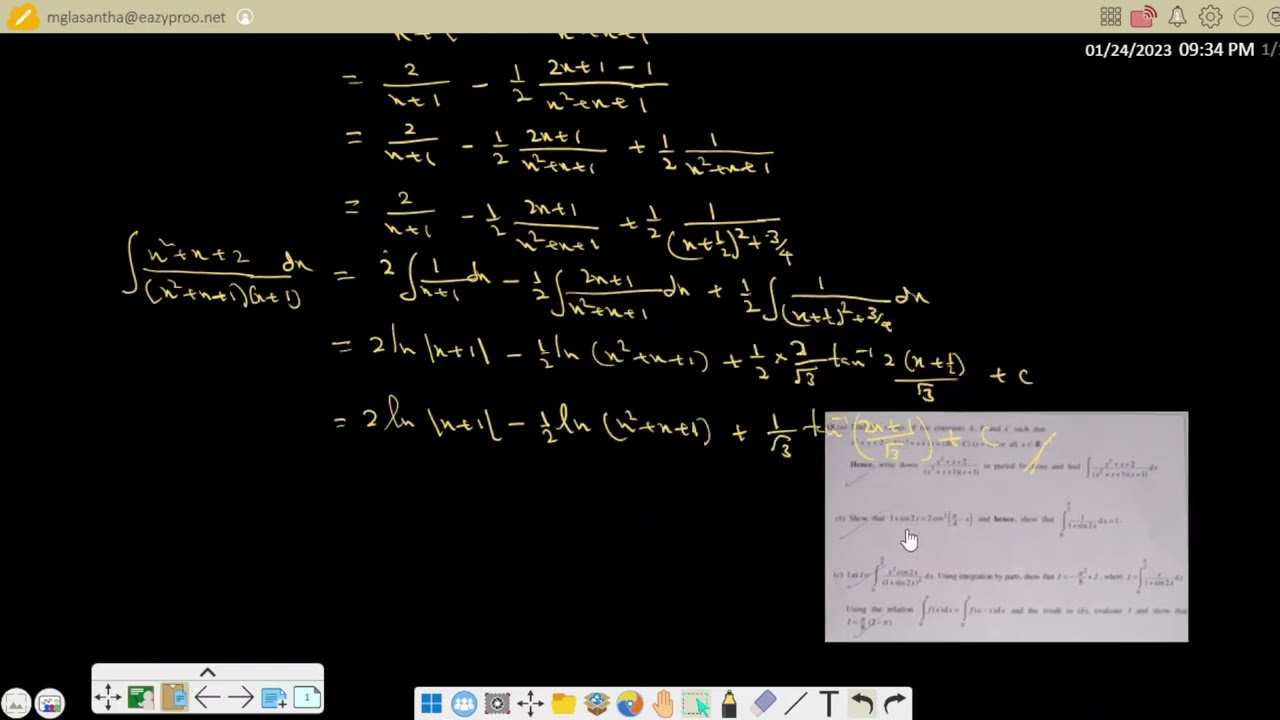Click the Windows start icon in toolbar
This screenshot has height=720, width=1280.
coord(431,704)
